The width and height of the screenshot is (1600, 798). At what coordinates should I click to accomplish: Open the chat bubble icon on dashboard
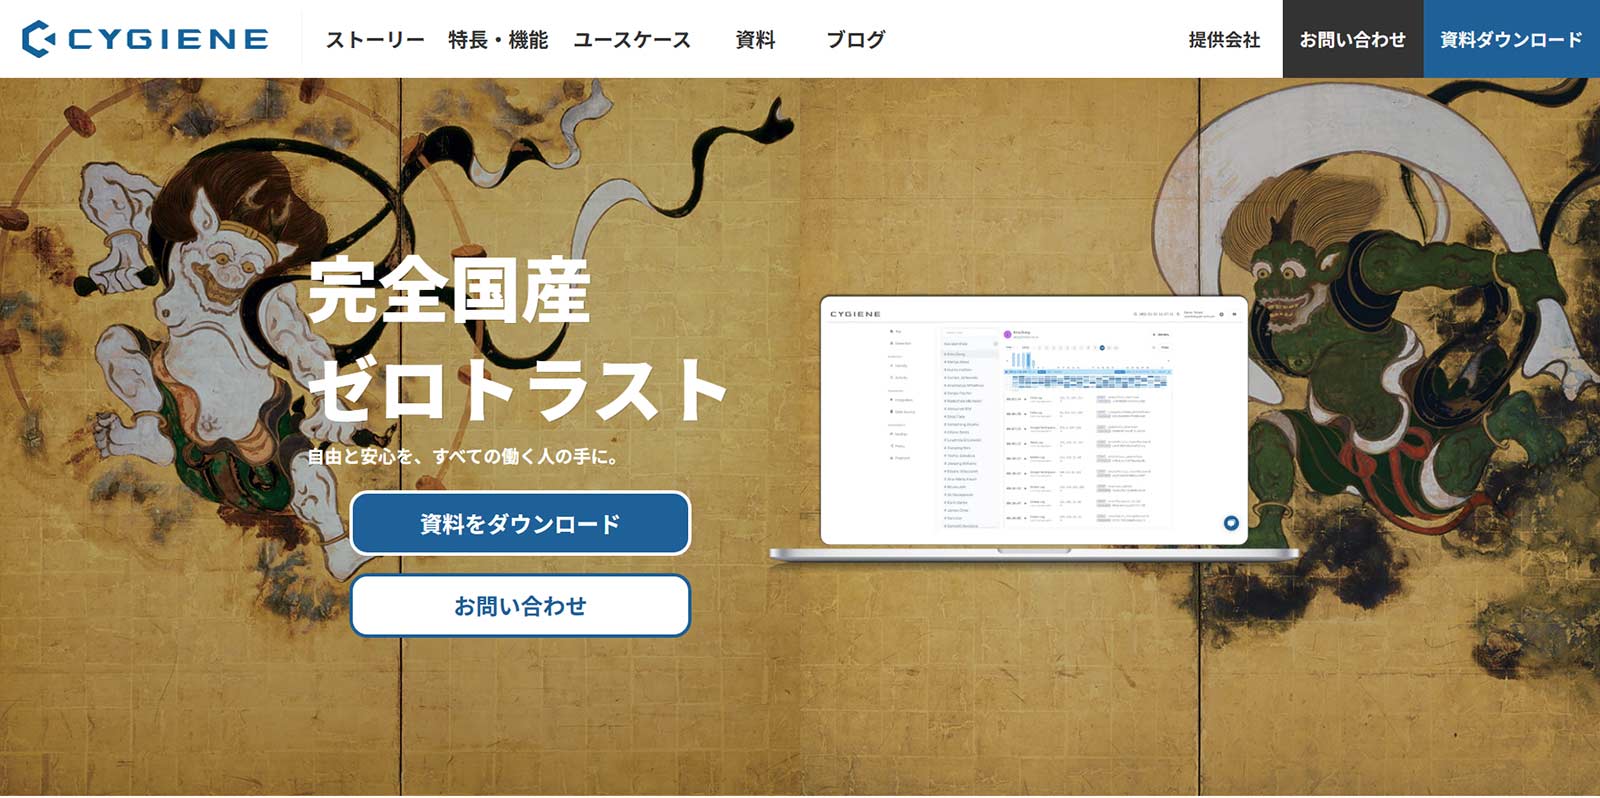1231,523
